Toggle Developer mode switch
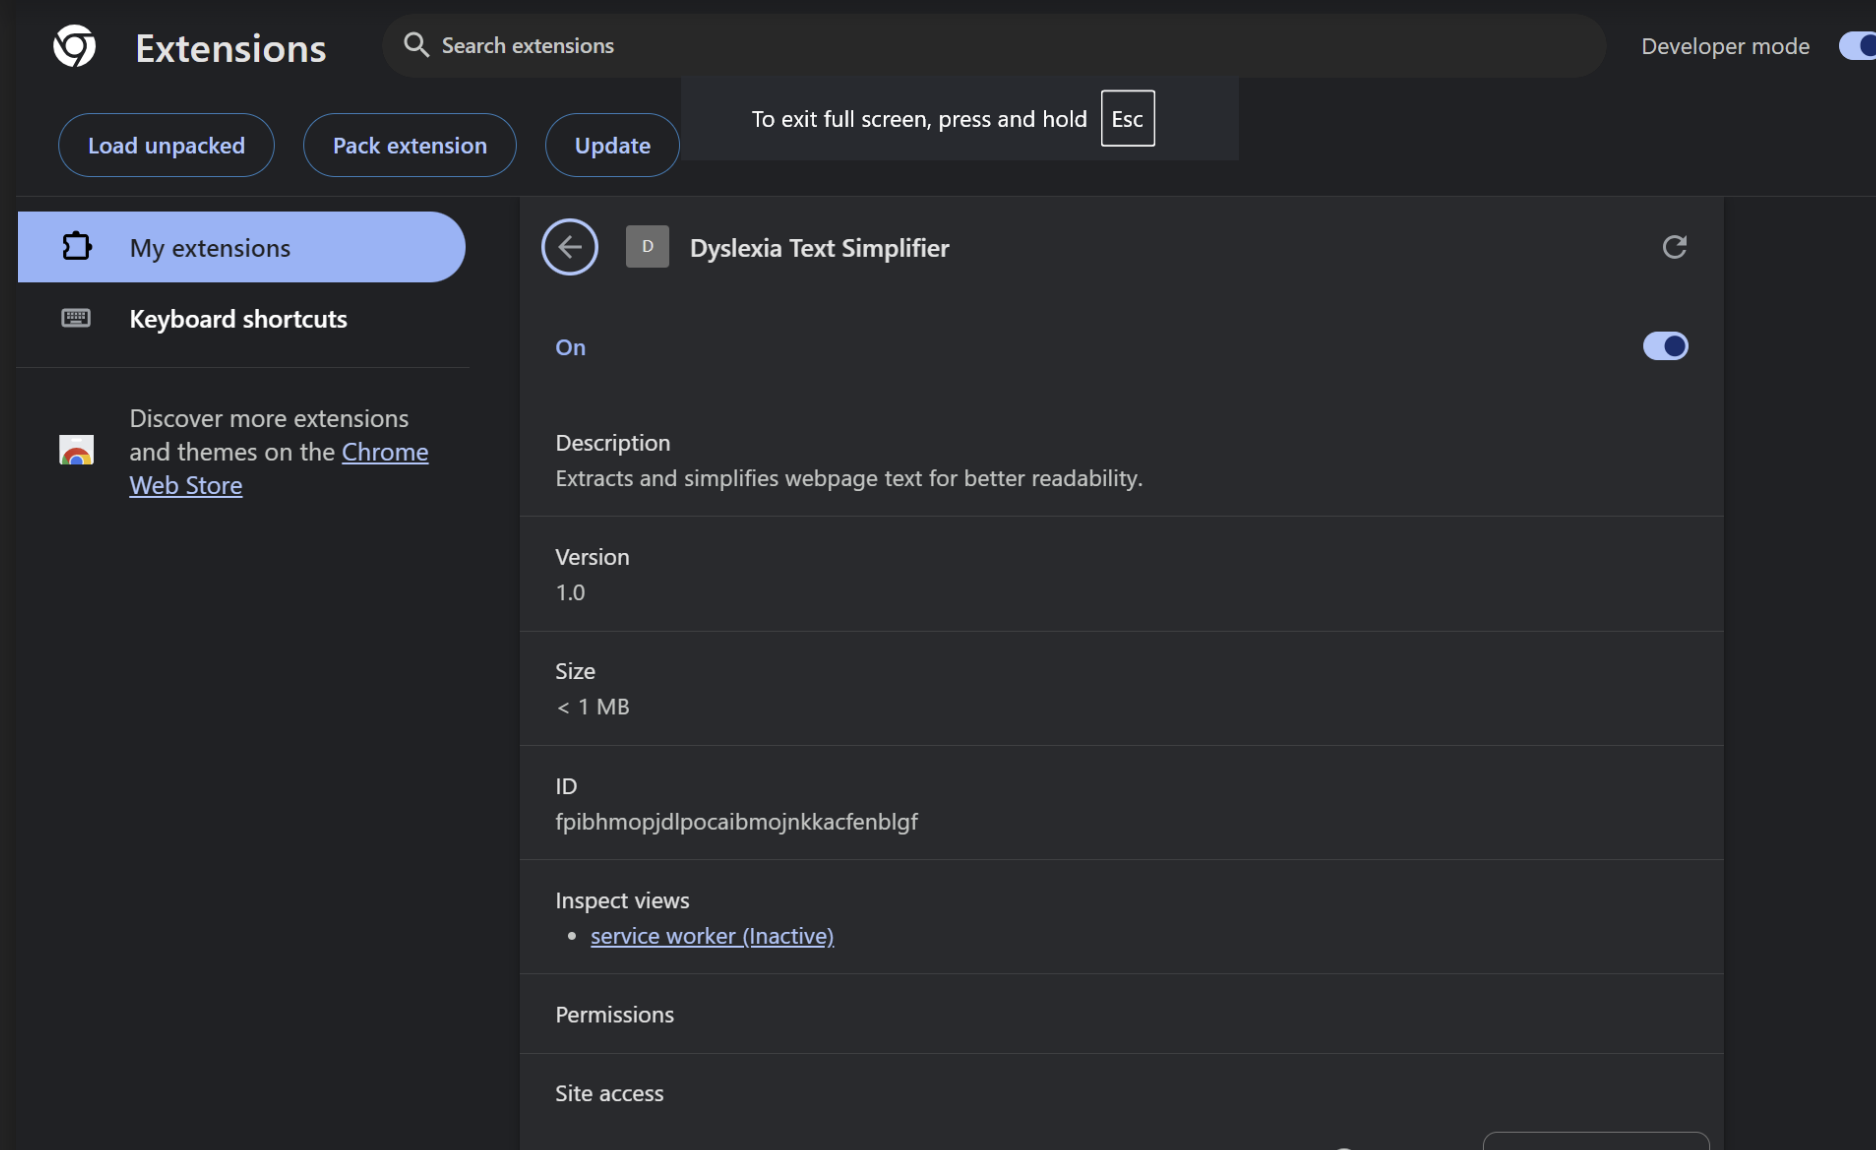This screenshot has height=1150, width=1876. (1856, 46)
